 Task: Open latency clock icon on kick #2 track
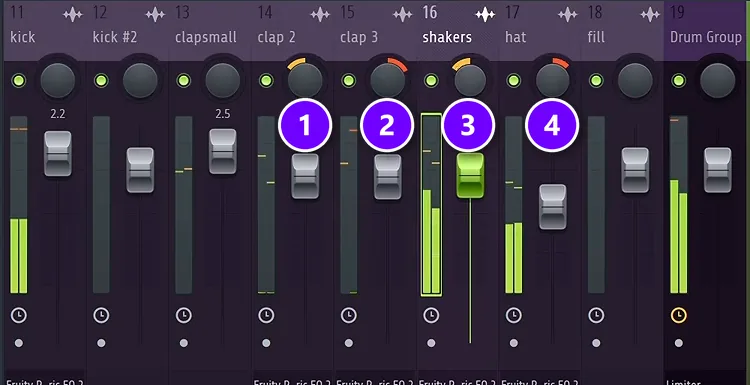click(101, 315)
